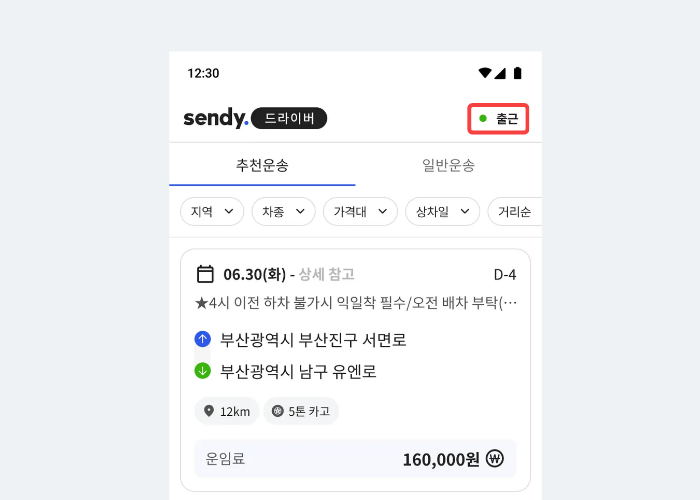Tap the 드라이버 badge
This screenshot has width=700, height=500.
coord(289,119)
